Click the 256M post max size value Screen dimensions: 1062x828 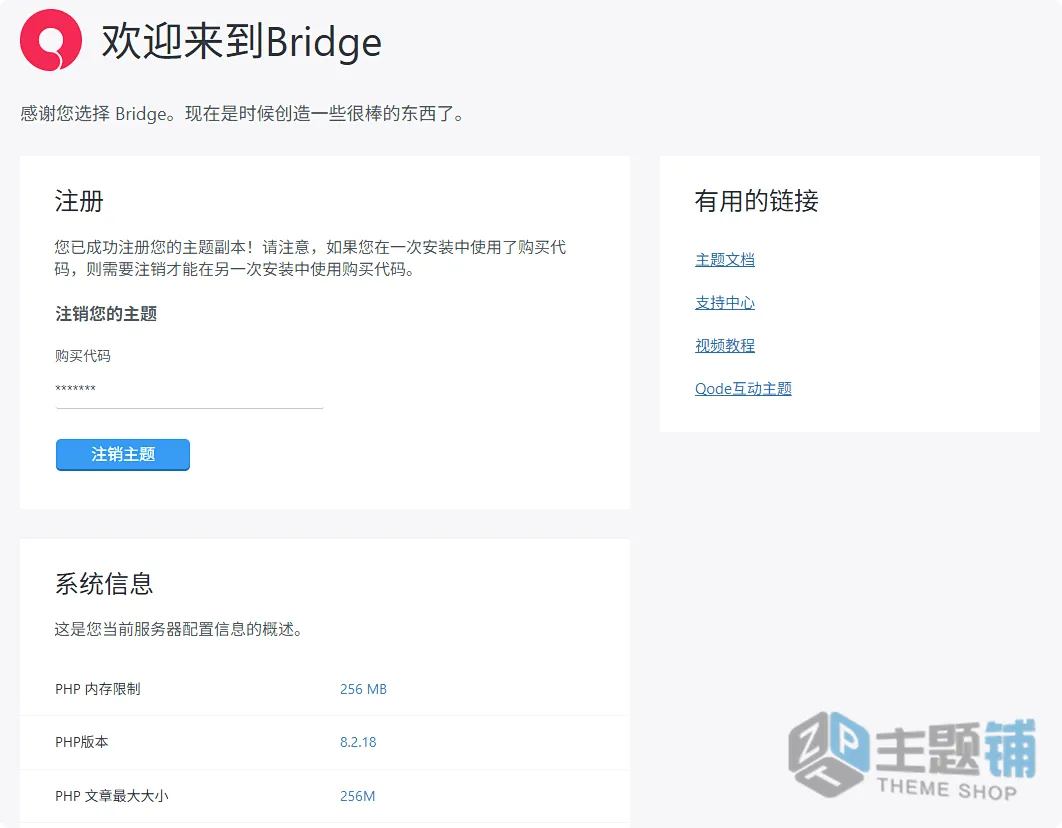point(357,796)
